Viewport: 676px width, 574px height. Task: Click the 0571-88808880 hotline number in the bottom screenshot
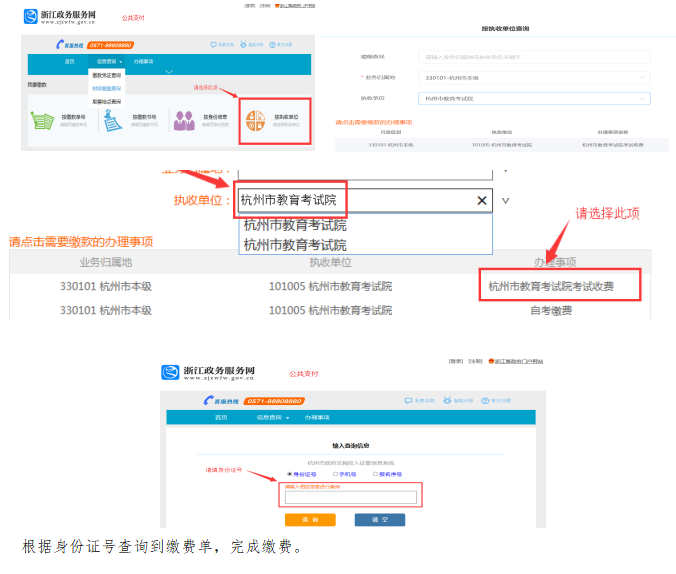tap(274, 401)
